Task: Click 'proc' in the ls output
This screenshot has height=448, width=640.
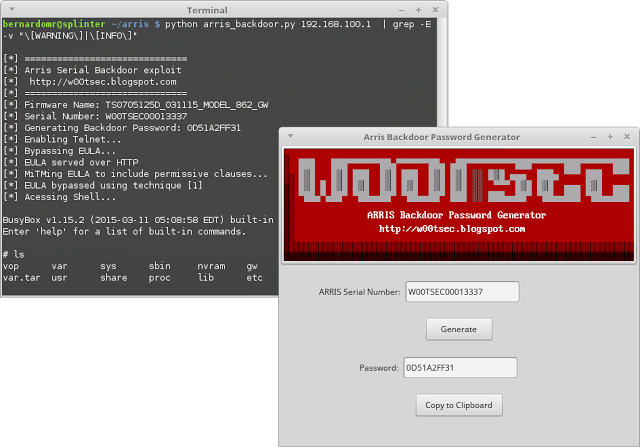Action: [x=160, y=279]
